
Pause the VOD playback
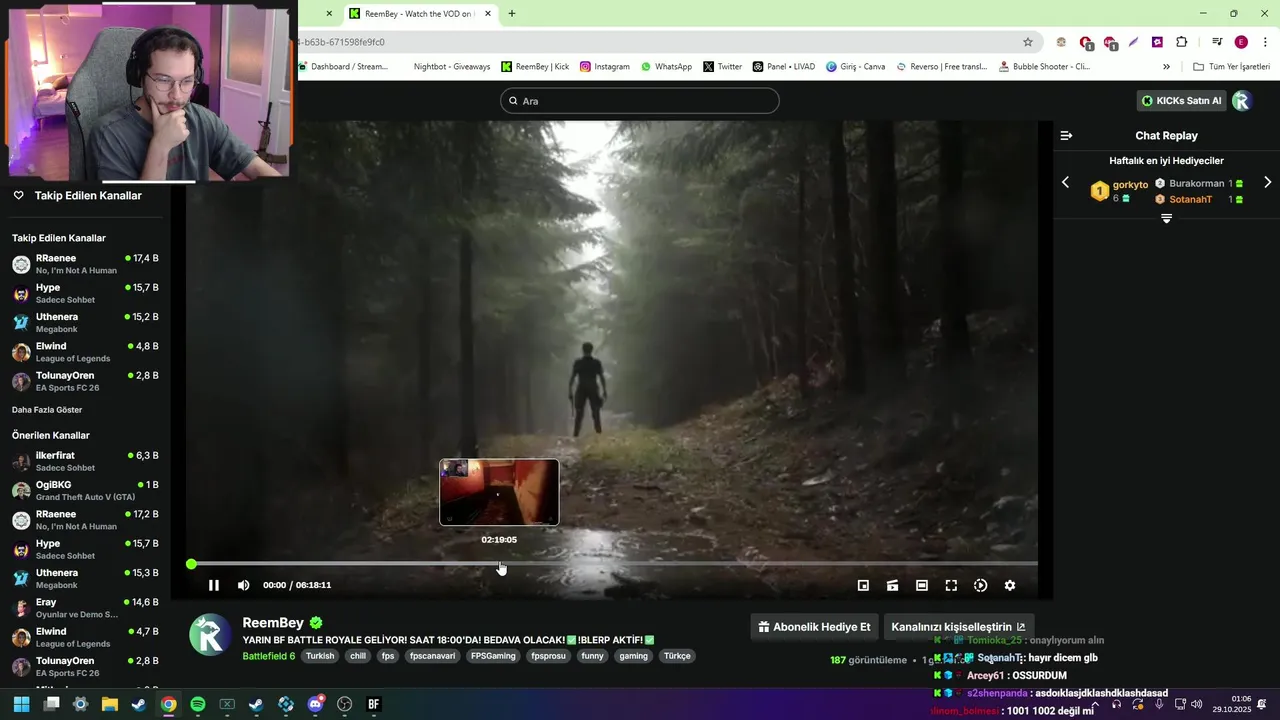(x=213, y=585)
